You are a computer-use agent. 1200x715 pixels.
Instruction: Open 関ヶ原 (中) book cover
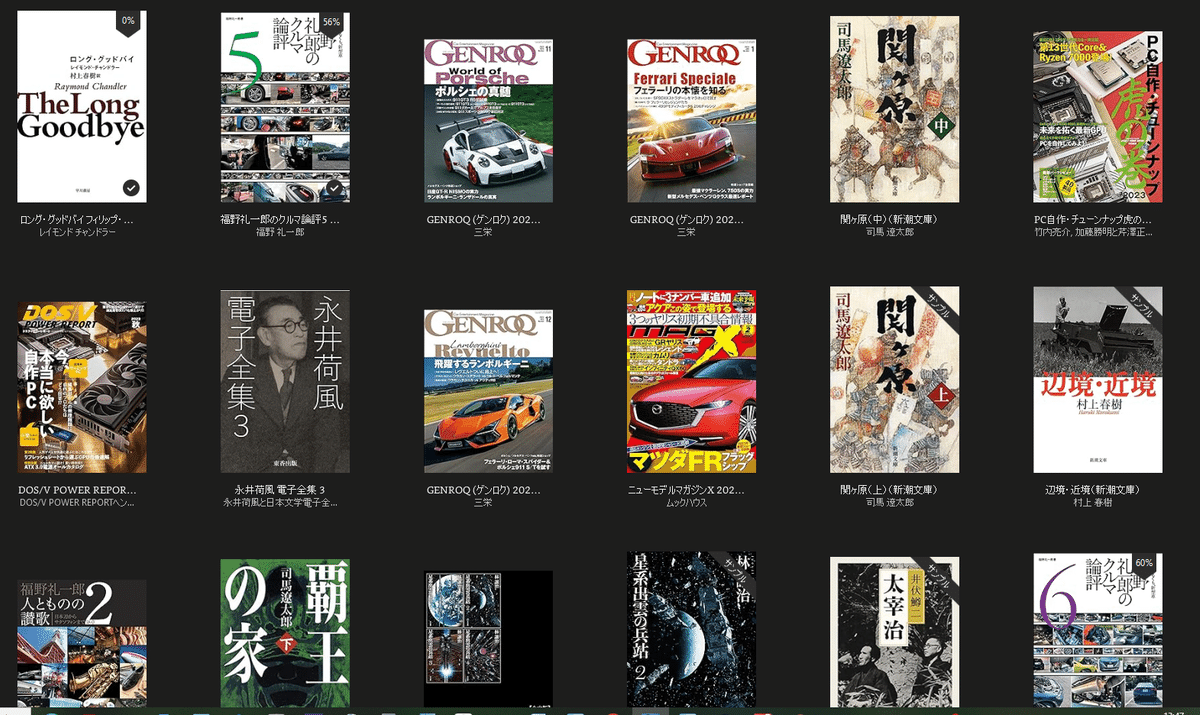pos(895,109)
